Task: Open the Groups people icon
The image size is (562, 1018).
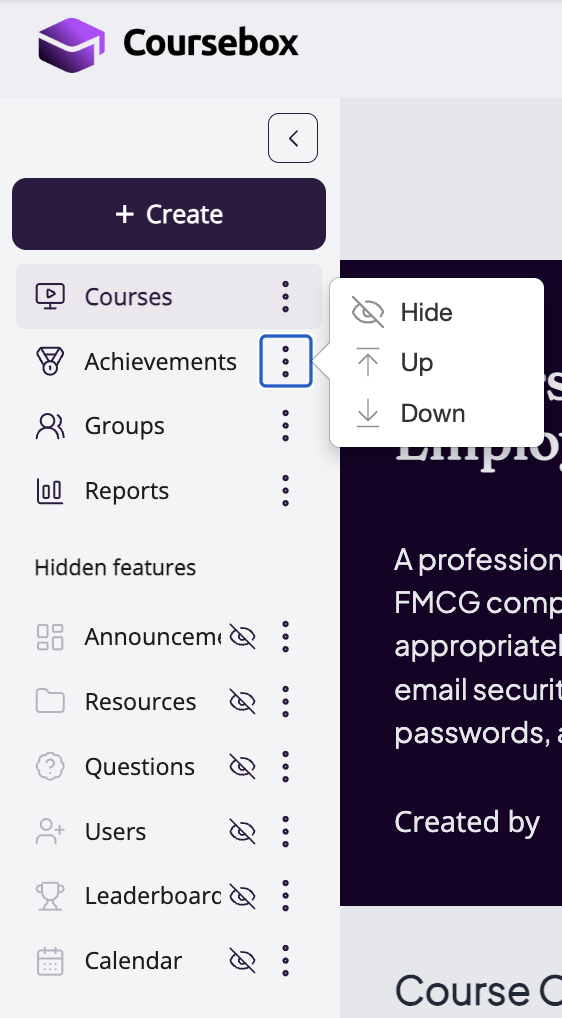Action: pos(50,426)
